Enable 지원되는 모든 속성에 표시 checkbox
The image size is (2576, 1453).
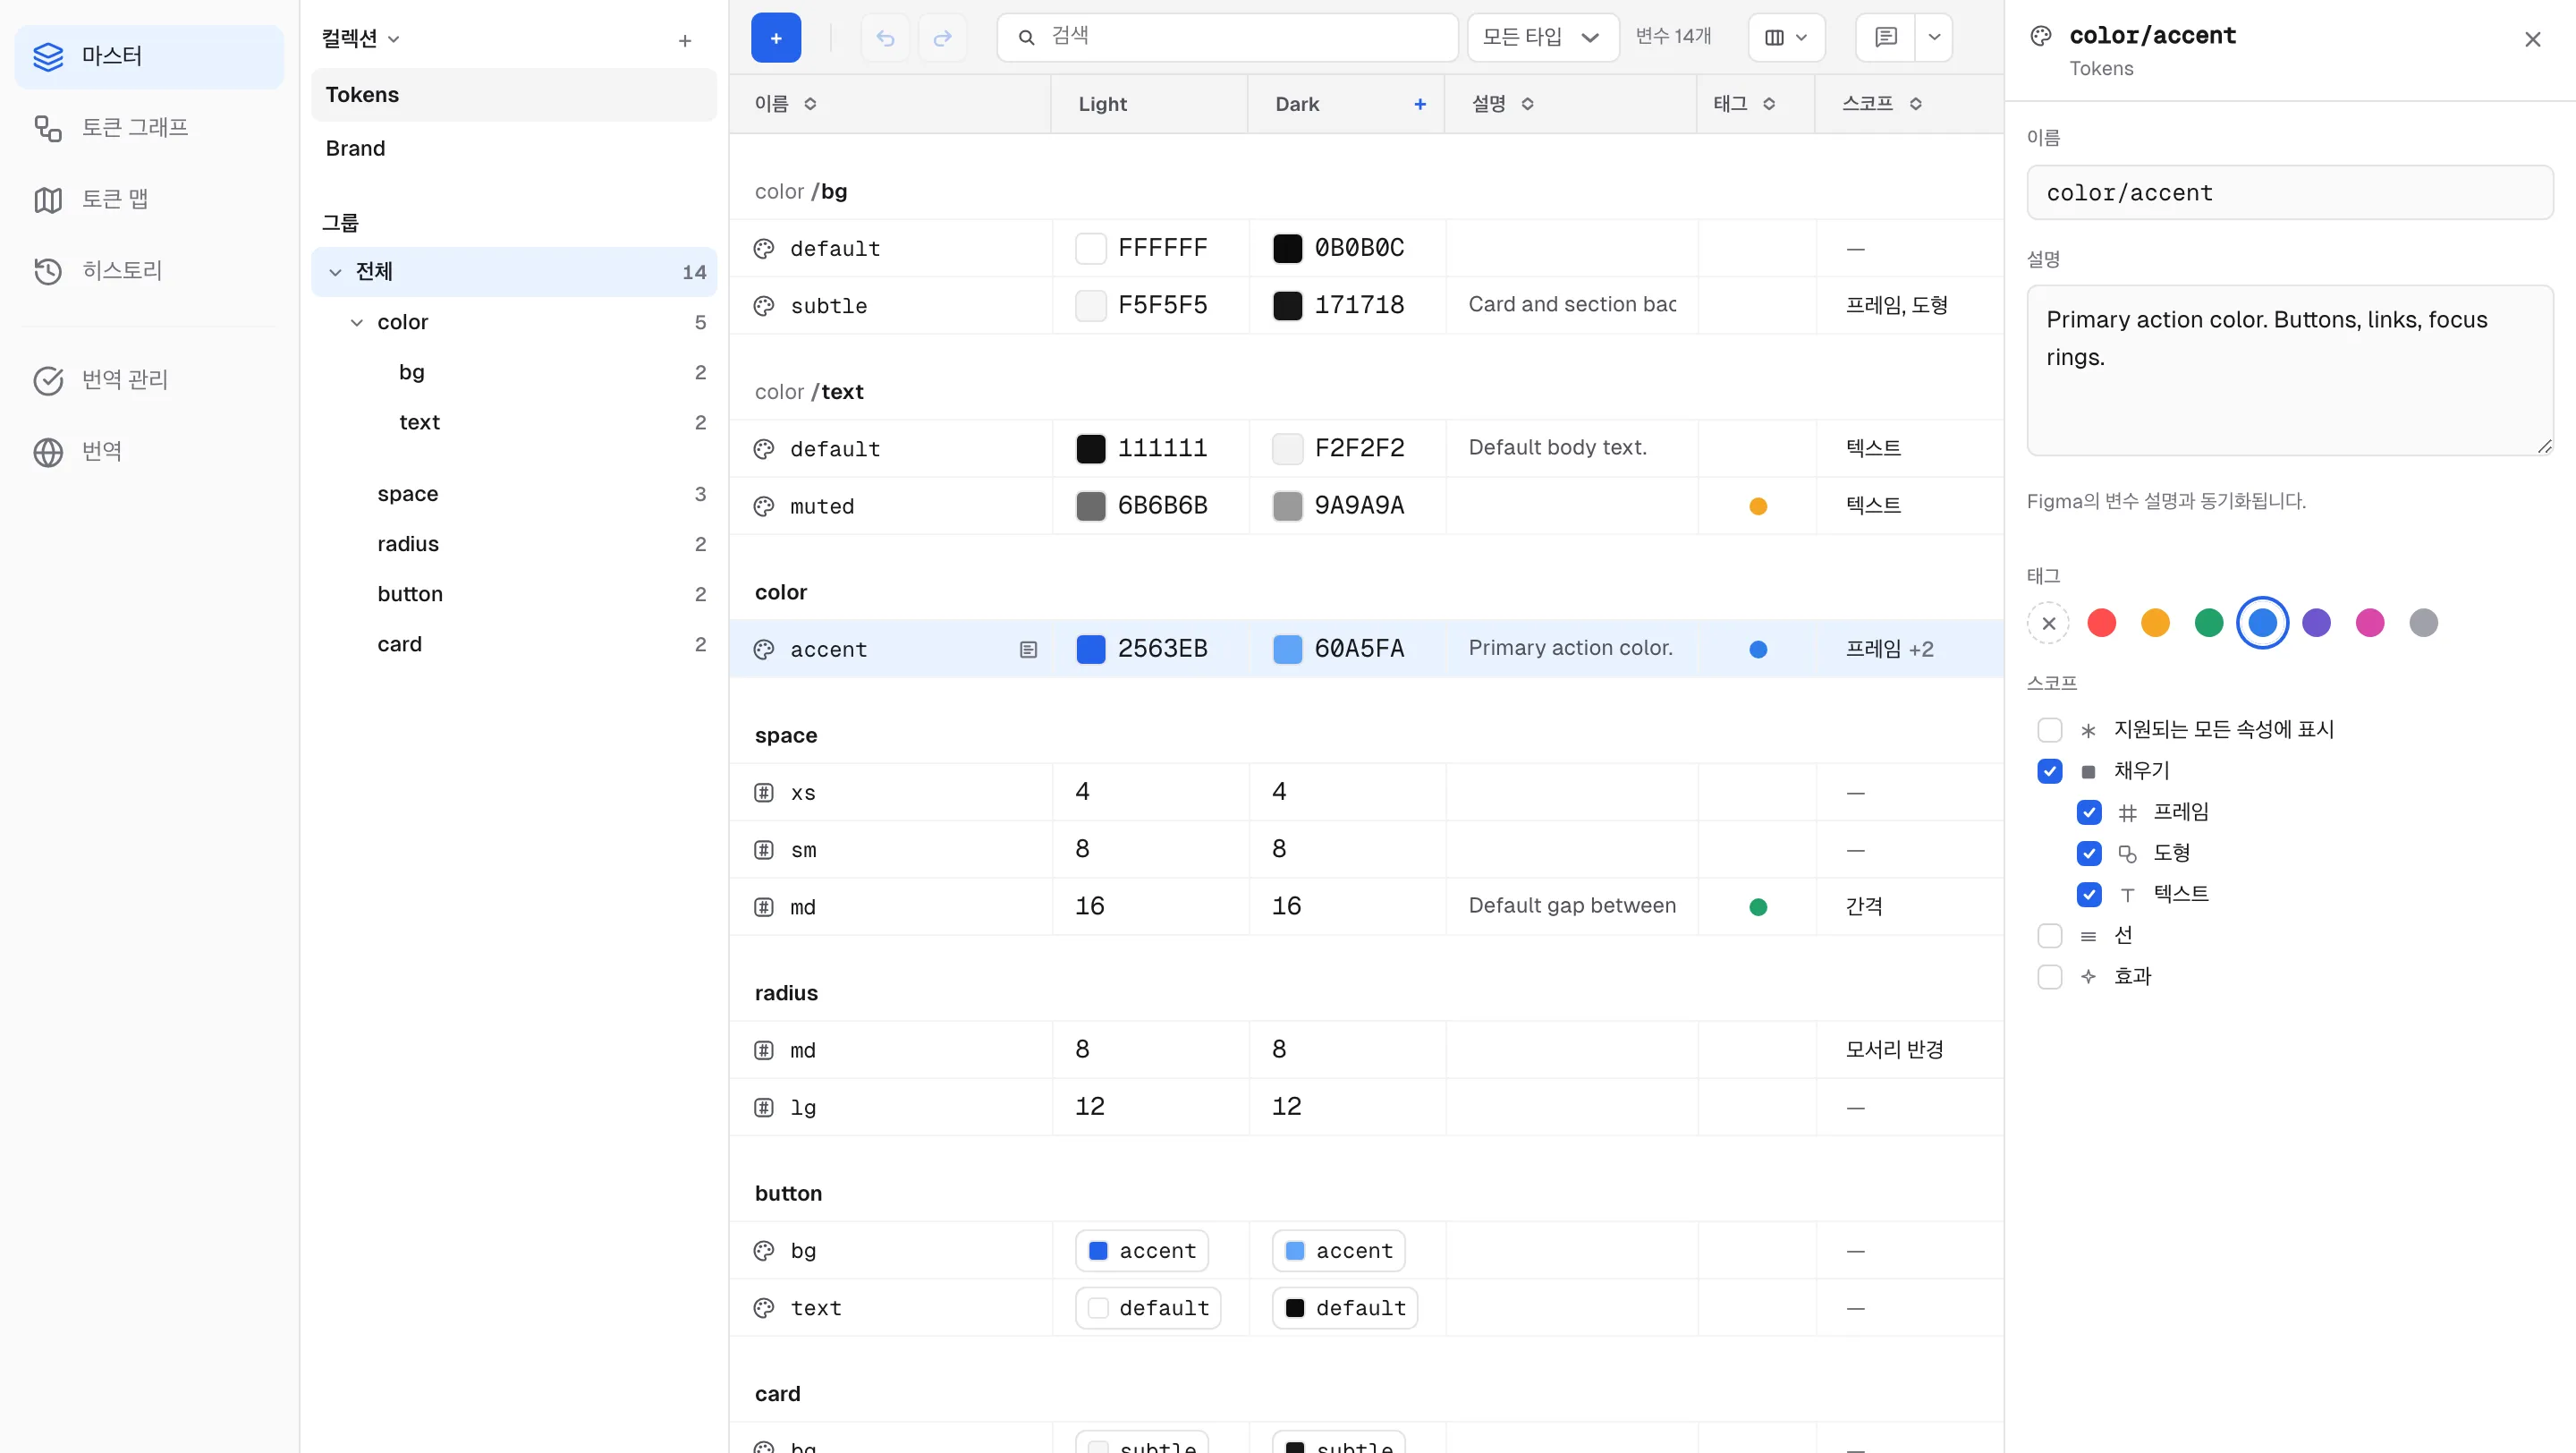(2050, 730)
